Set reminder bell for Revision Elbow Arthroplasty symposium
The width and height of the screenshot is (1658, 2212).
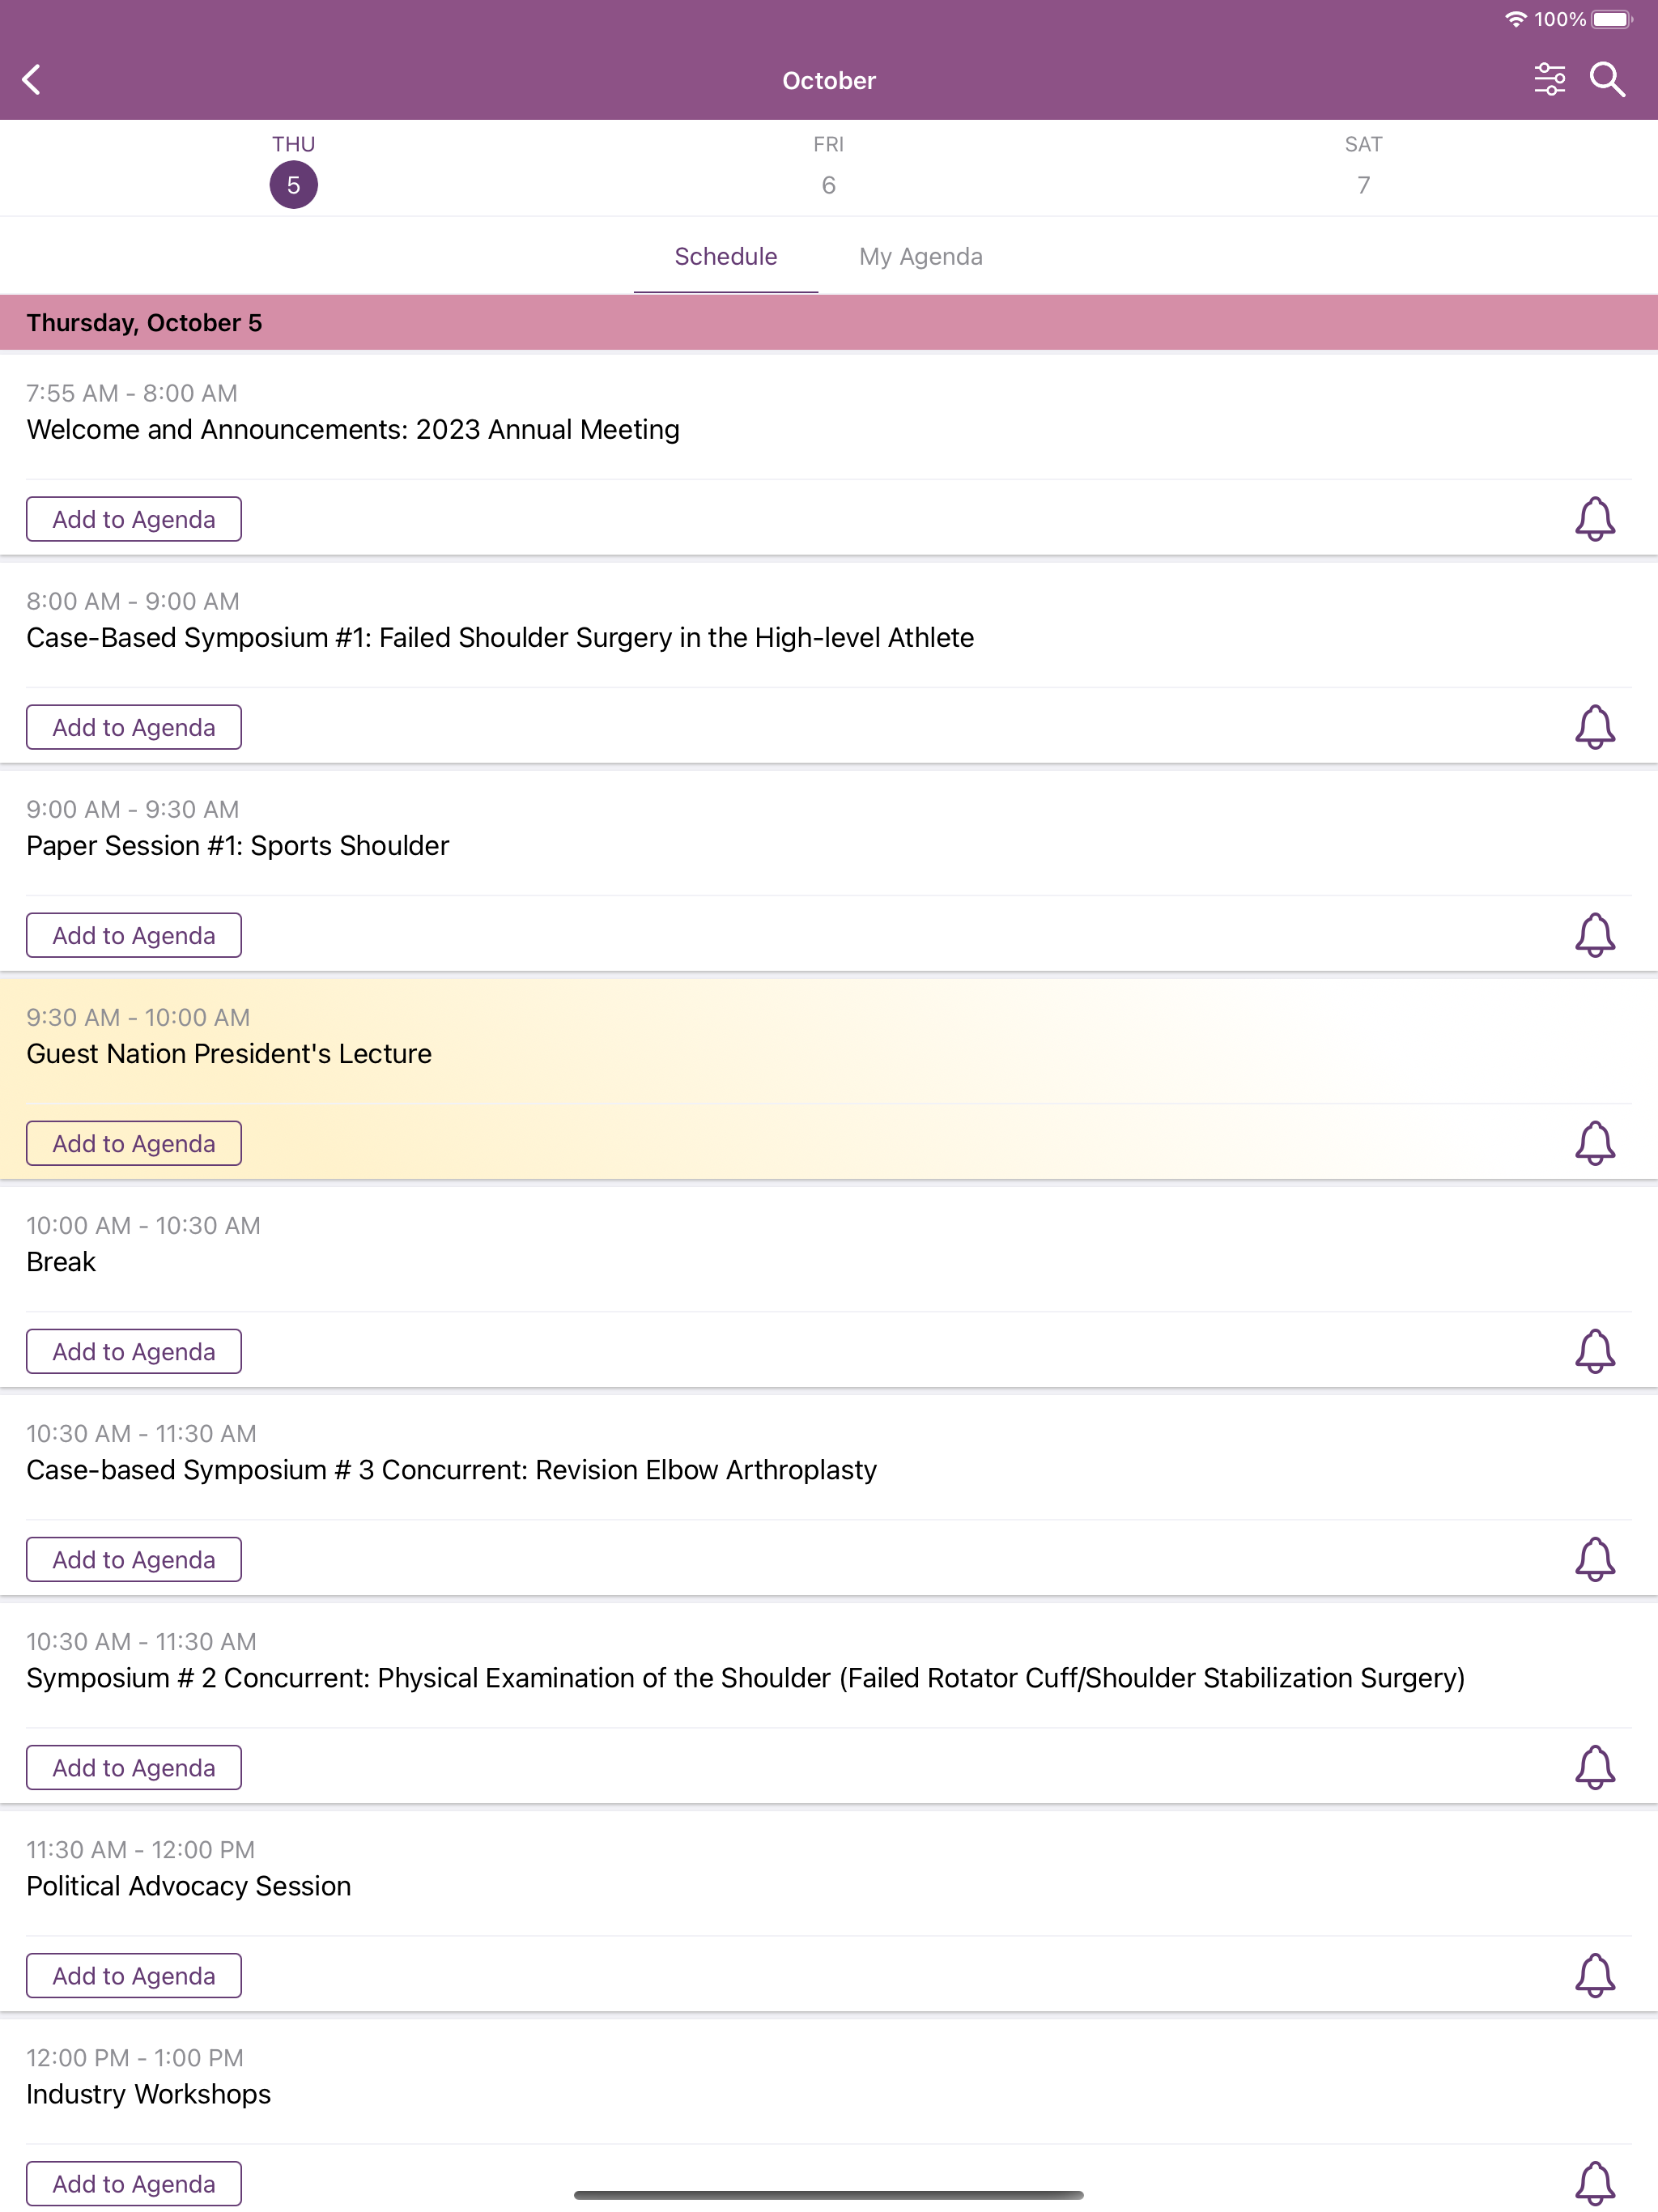tap(1595, 1559)
